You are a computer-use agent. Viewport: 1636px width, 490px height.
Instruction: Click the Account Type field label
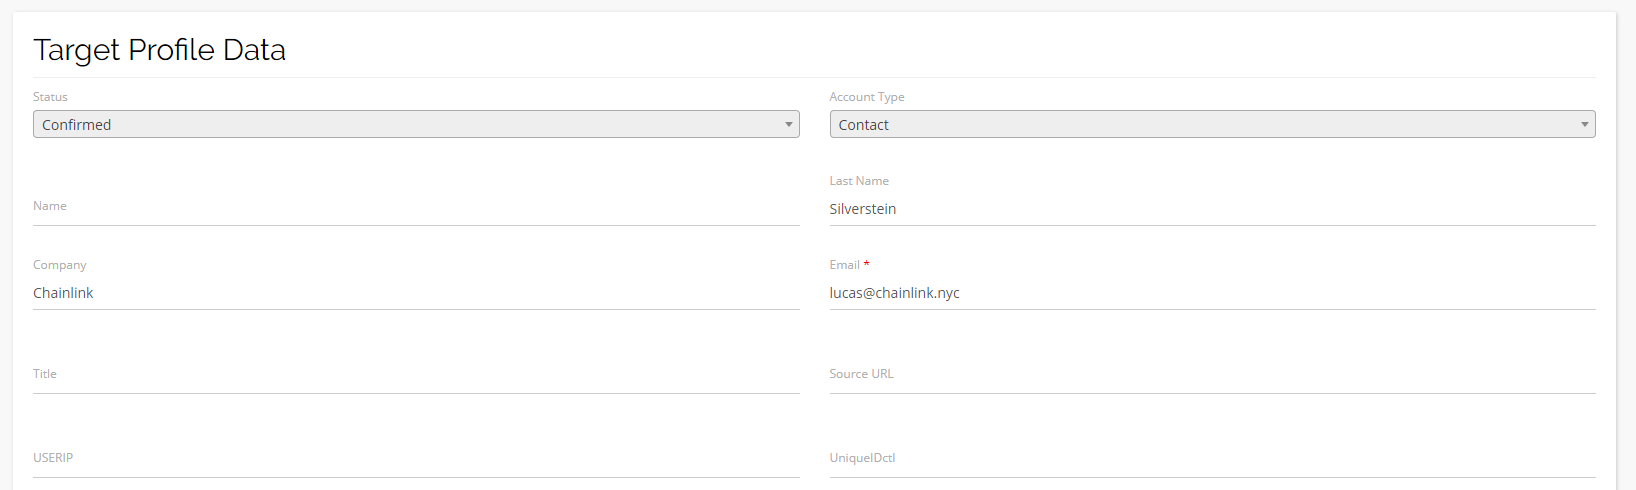click(x=866, y=97)
